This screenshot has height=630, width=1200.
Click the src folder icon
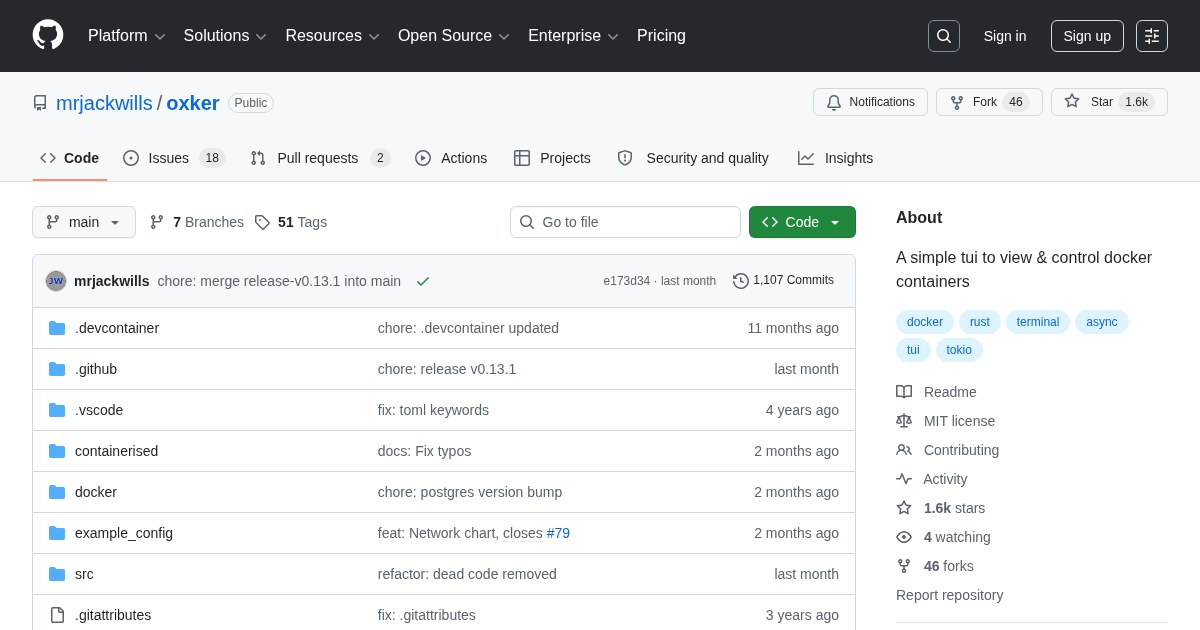(x=57, y=574)
